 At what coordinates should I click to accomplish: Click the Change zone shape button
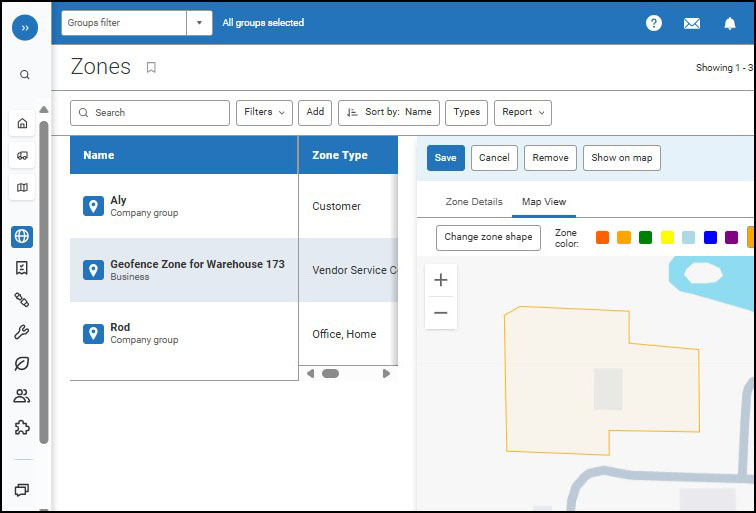tap(488, 238)
